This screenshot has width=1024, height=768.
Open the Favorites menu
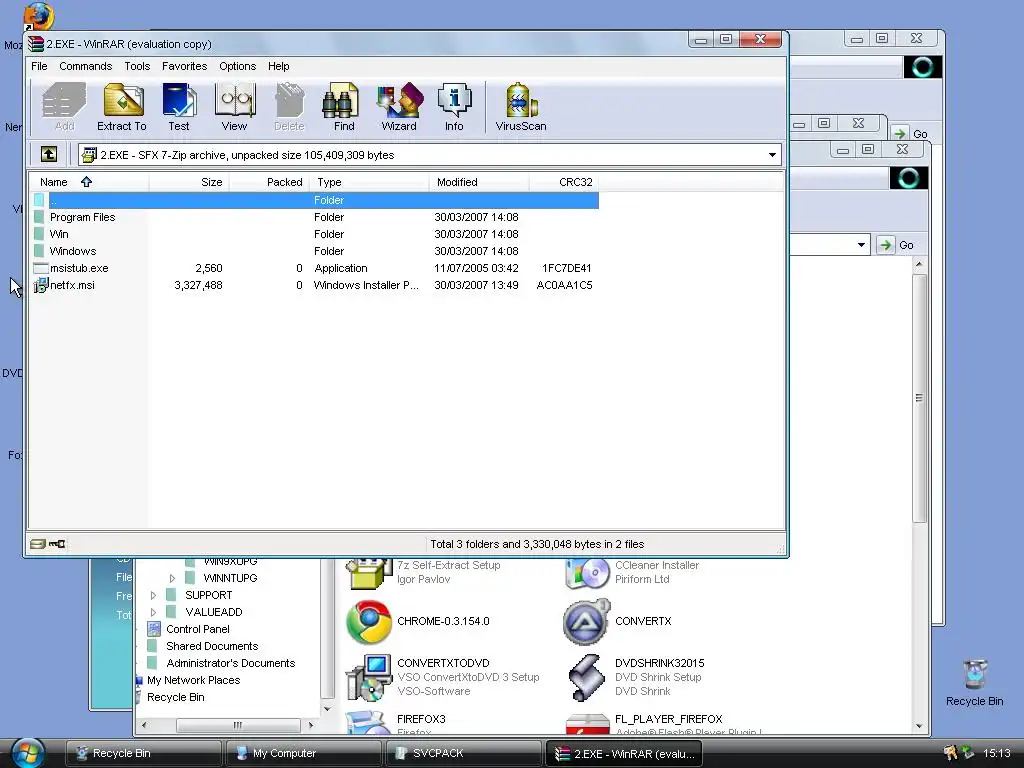[x=184, y=66]
